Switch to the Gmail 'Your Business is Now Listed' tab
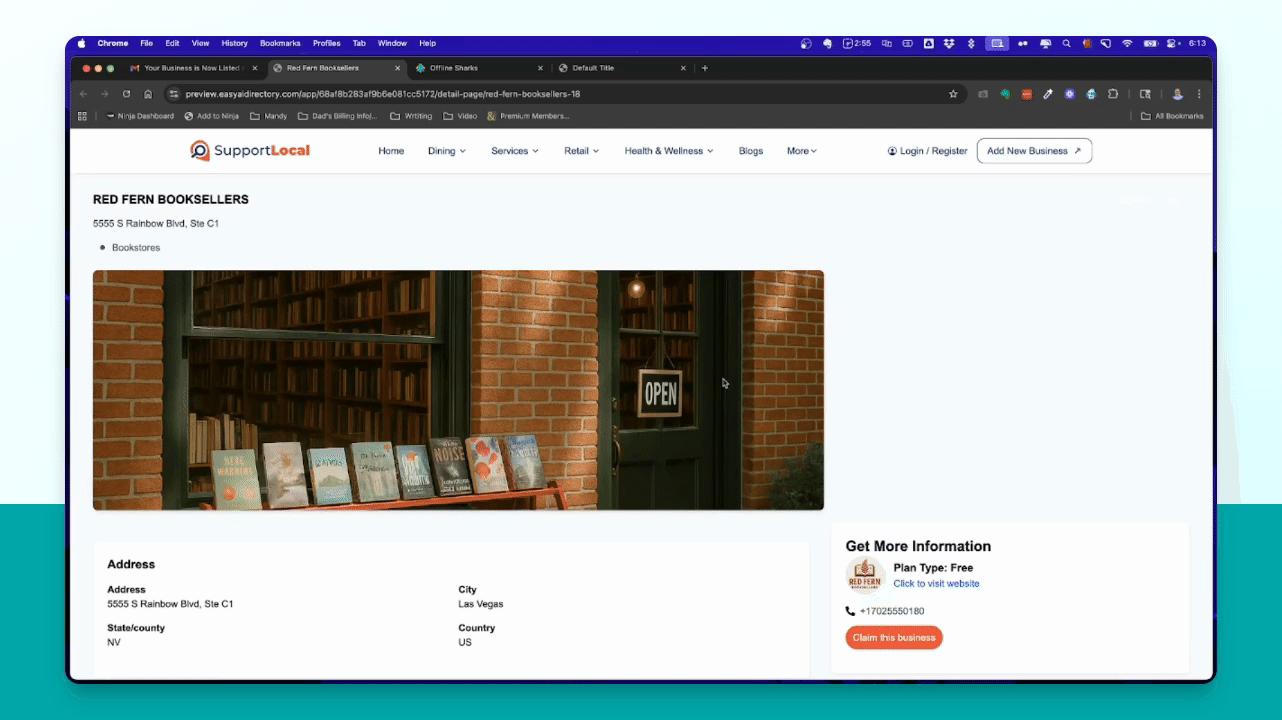1282x720 pixels. [195, 68]
